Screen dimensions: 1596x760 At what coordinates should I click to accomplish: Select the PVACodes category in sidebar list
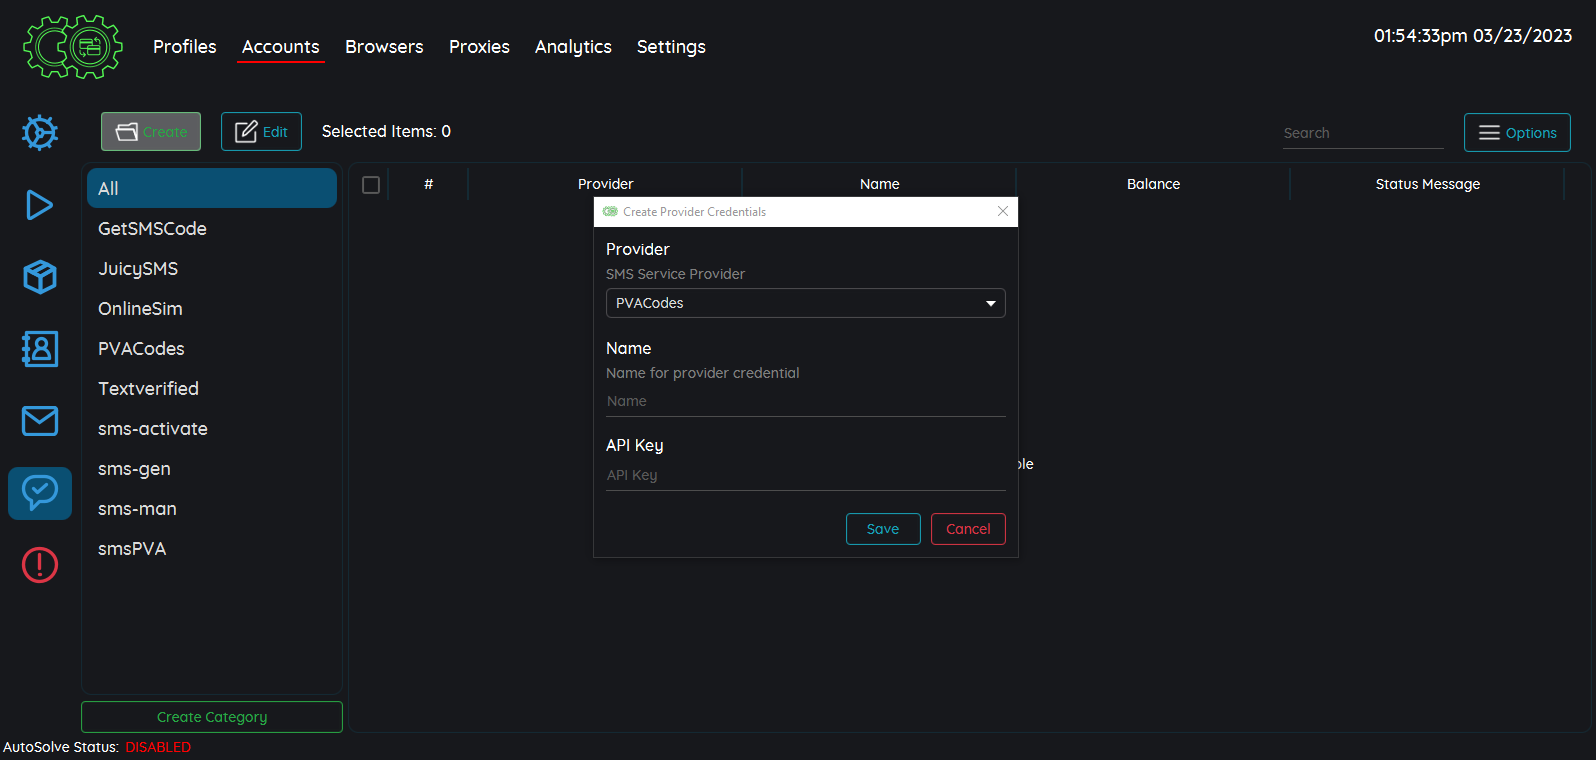(212, 348)
